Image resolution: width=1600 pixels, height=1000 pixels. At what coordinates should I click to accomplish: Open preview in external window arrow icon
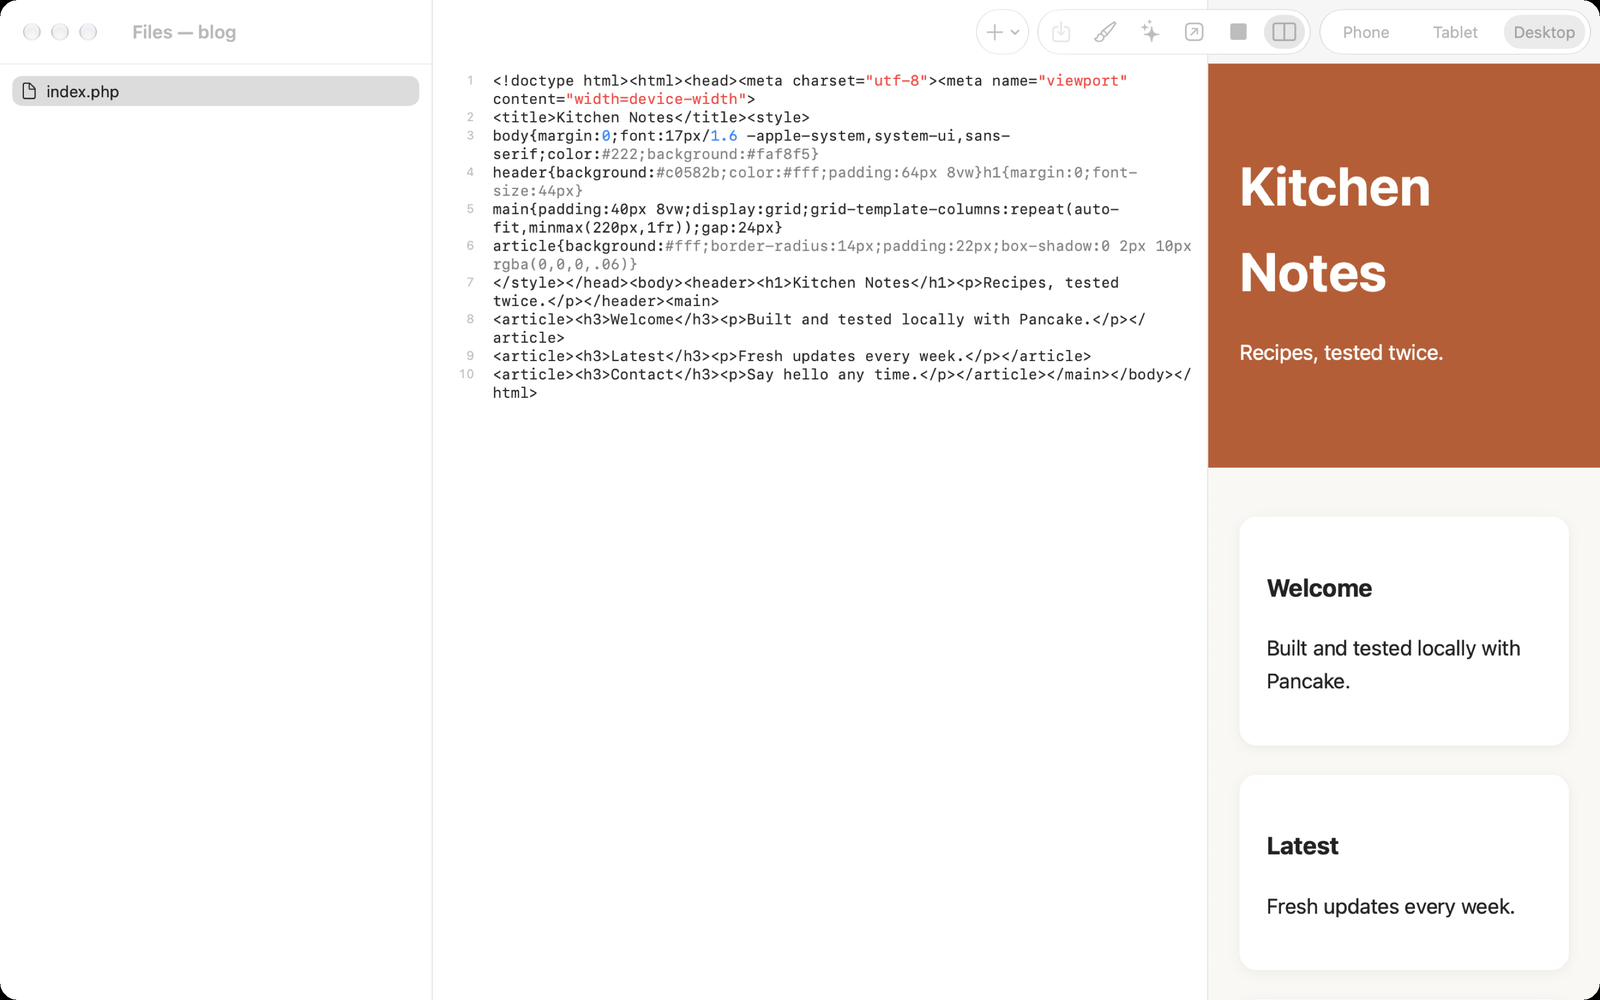(1194, 32)
